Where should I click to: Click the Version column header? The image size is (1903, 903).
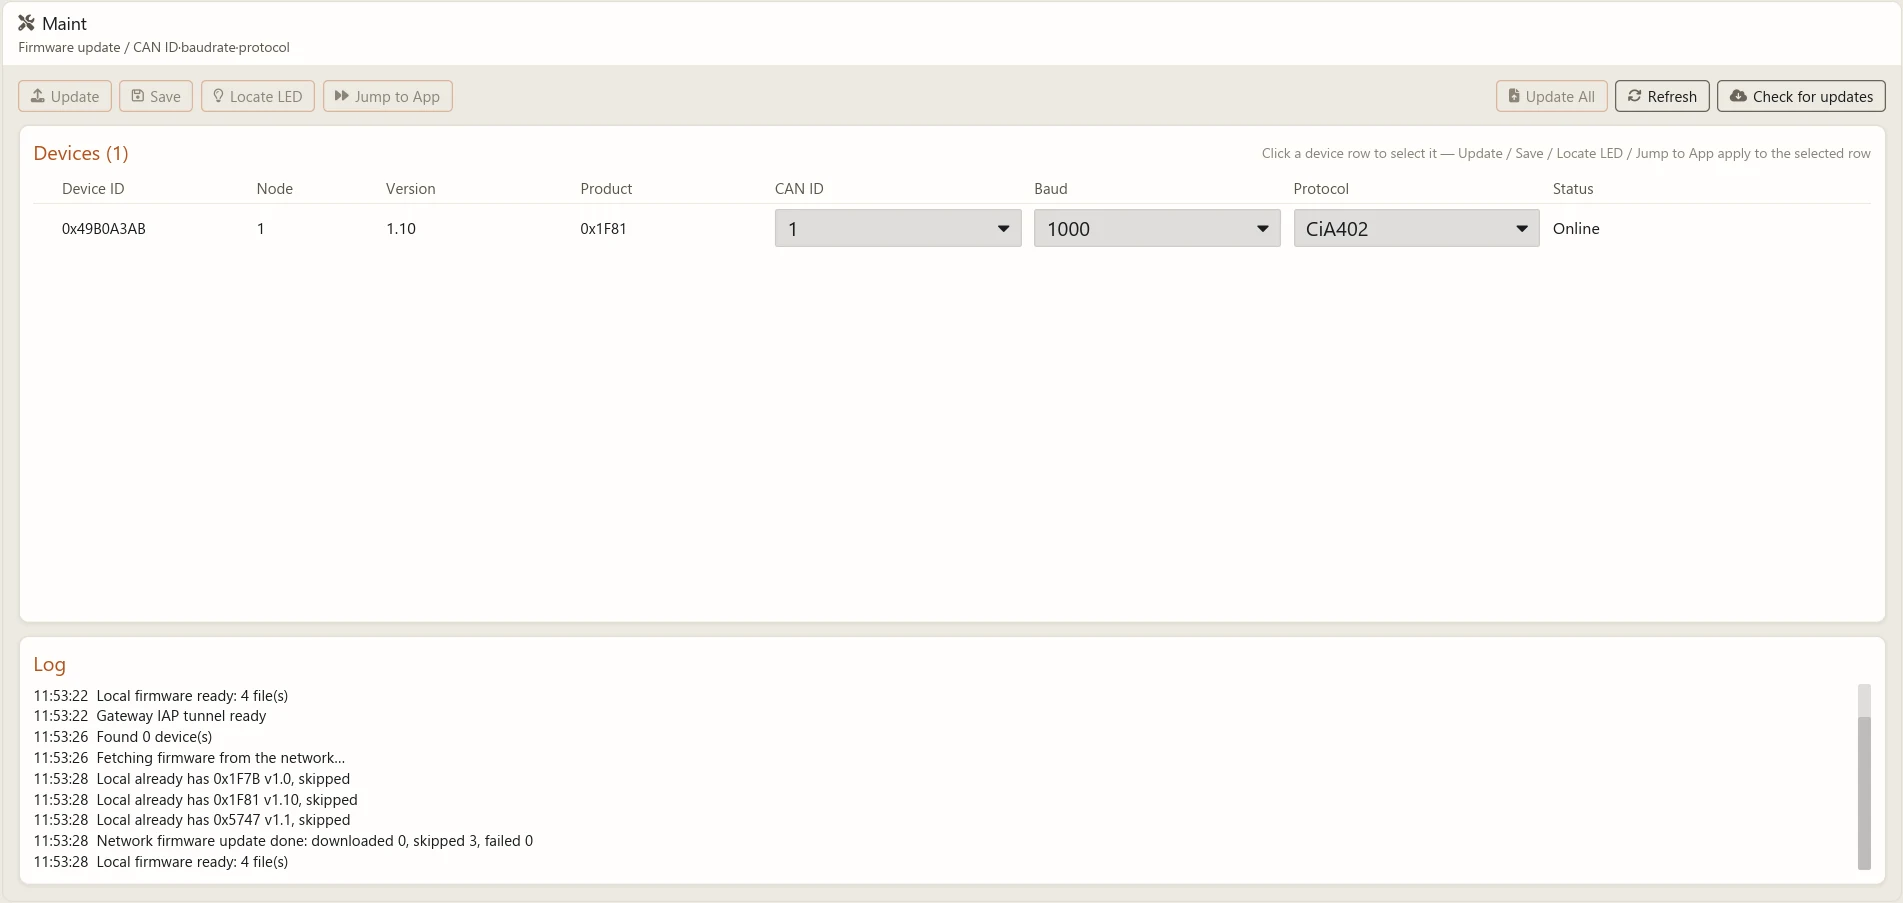411,189
